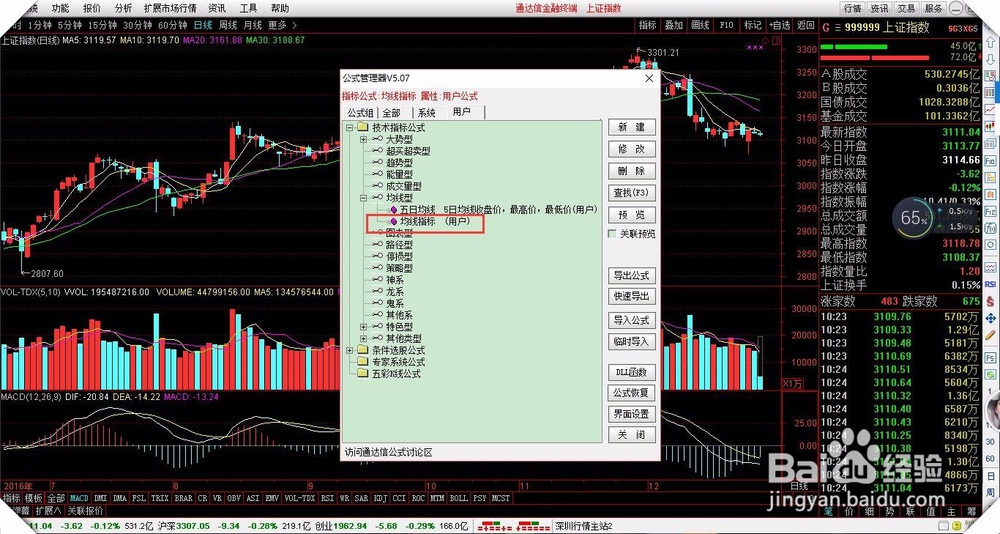Collapse the 均线型 tree node

(x=364, y=198)
